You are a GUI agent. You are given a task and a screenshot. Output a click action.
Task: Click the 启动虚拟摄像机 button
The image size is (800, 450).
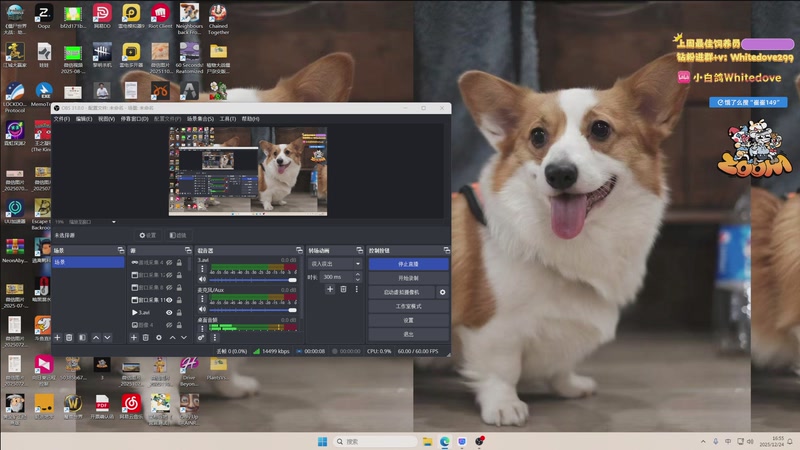click(402, 292)
